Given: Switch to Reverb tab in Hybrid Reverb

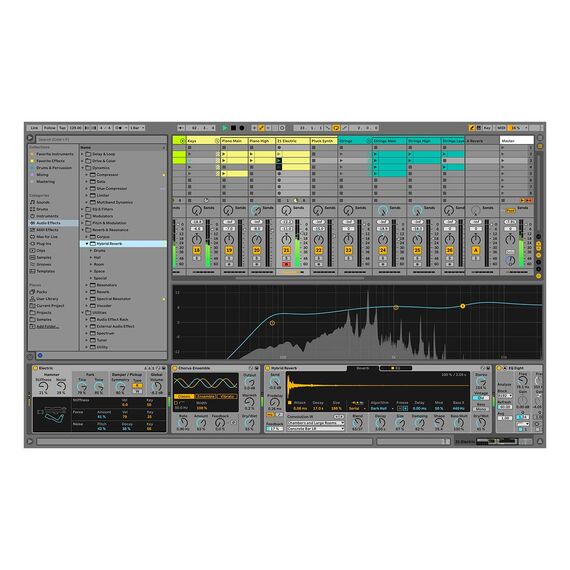Looking at the screenshot, I should tap(363, 368).
